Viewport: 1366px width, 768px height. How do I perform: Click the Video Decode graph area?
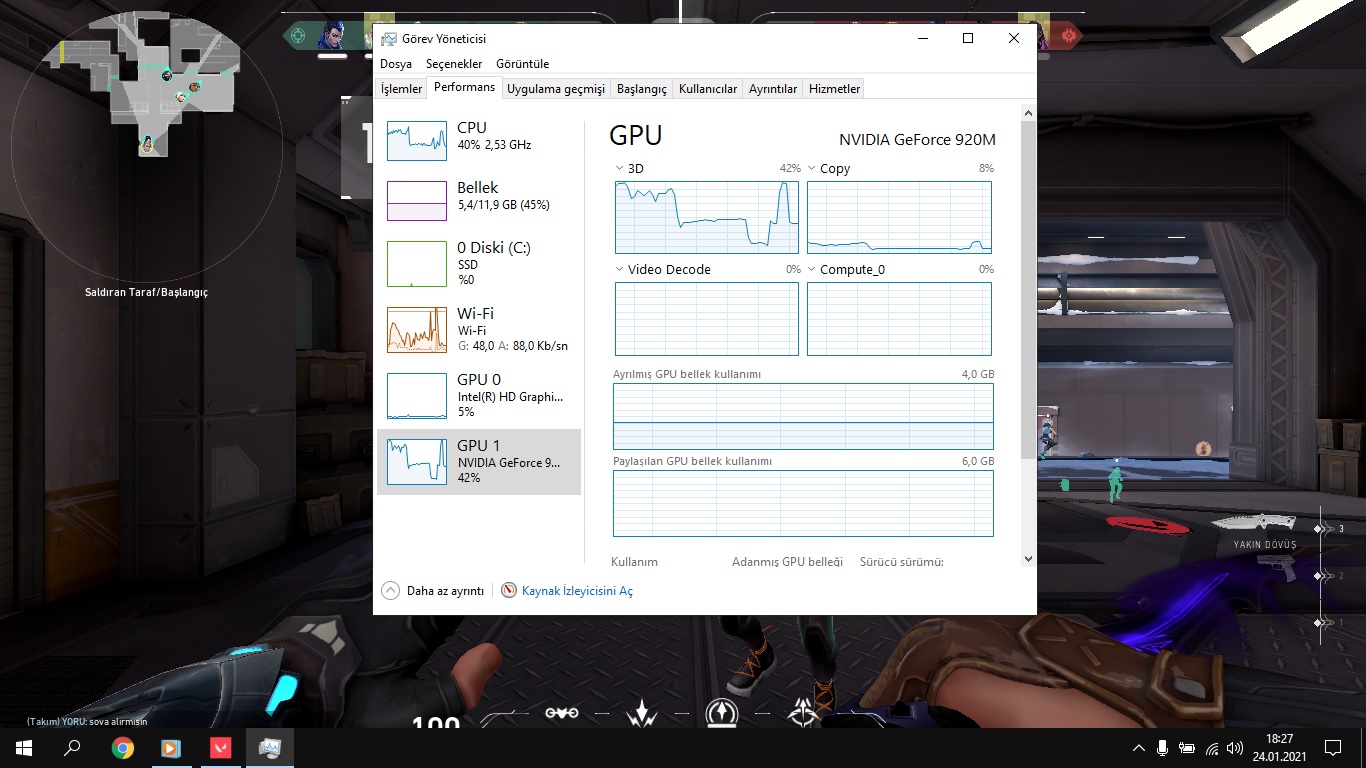707,319
